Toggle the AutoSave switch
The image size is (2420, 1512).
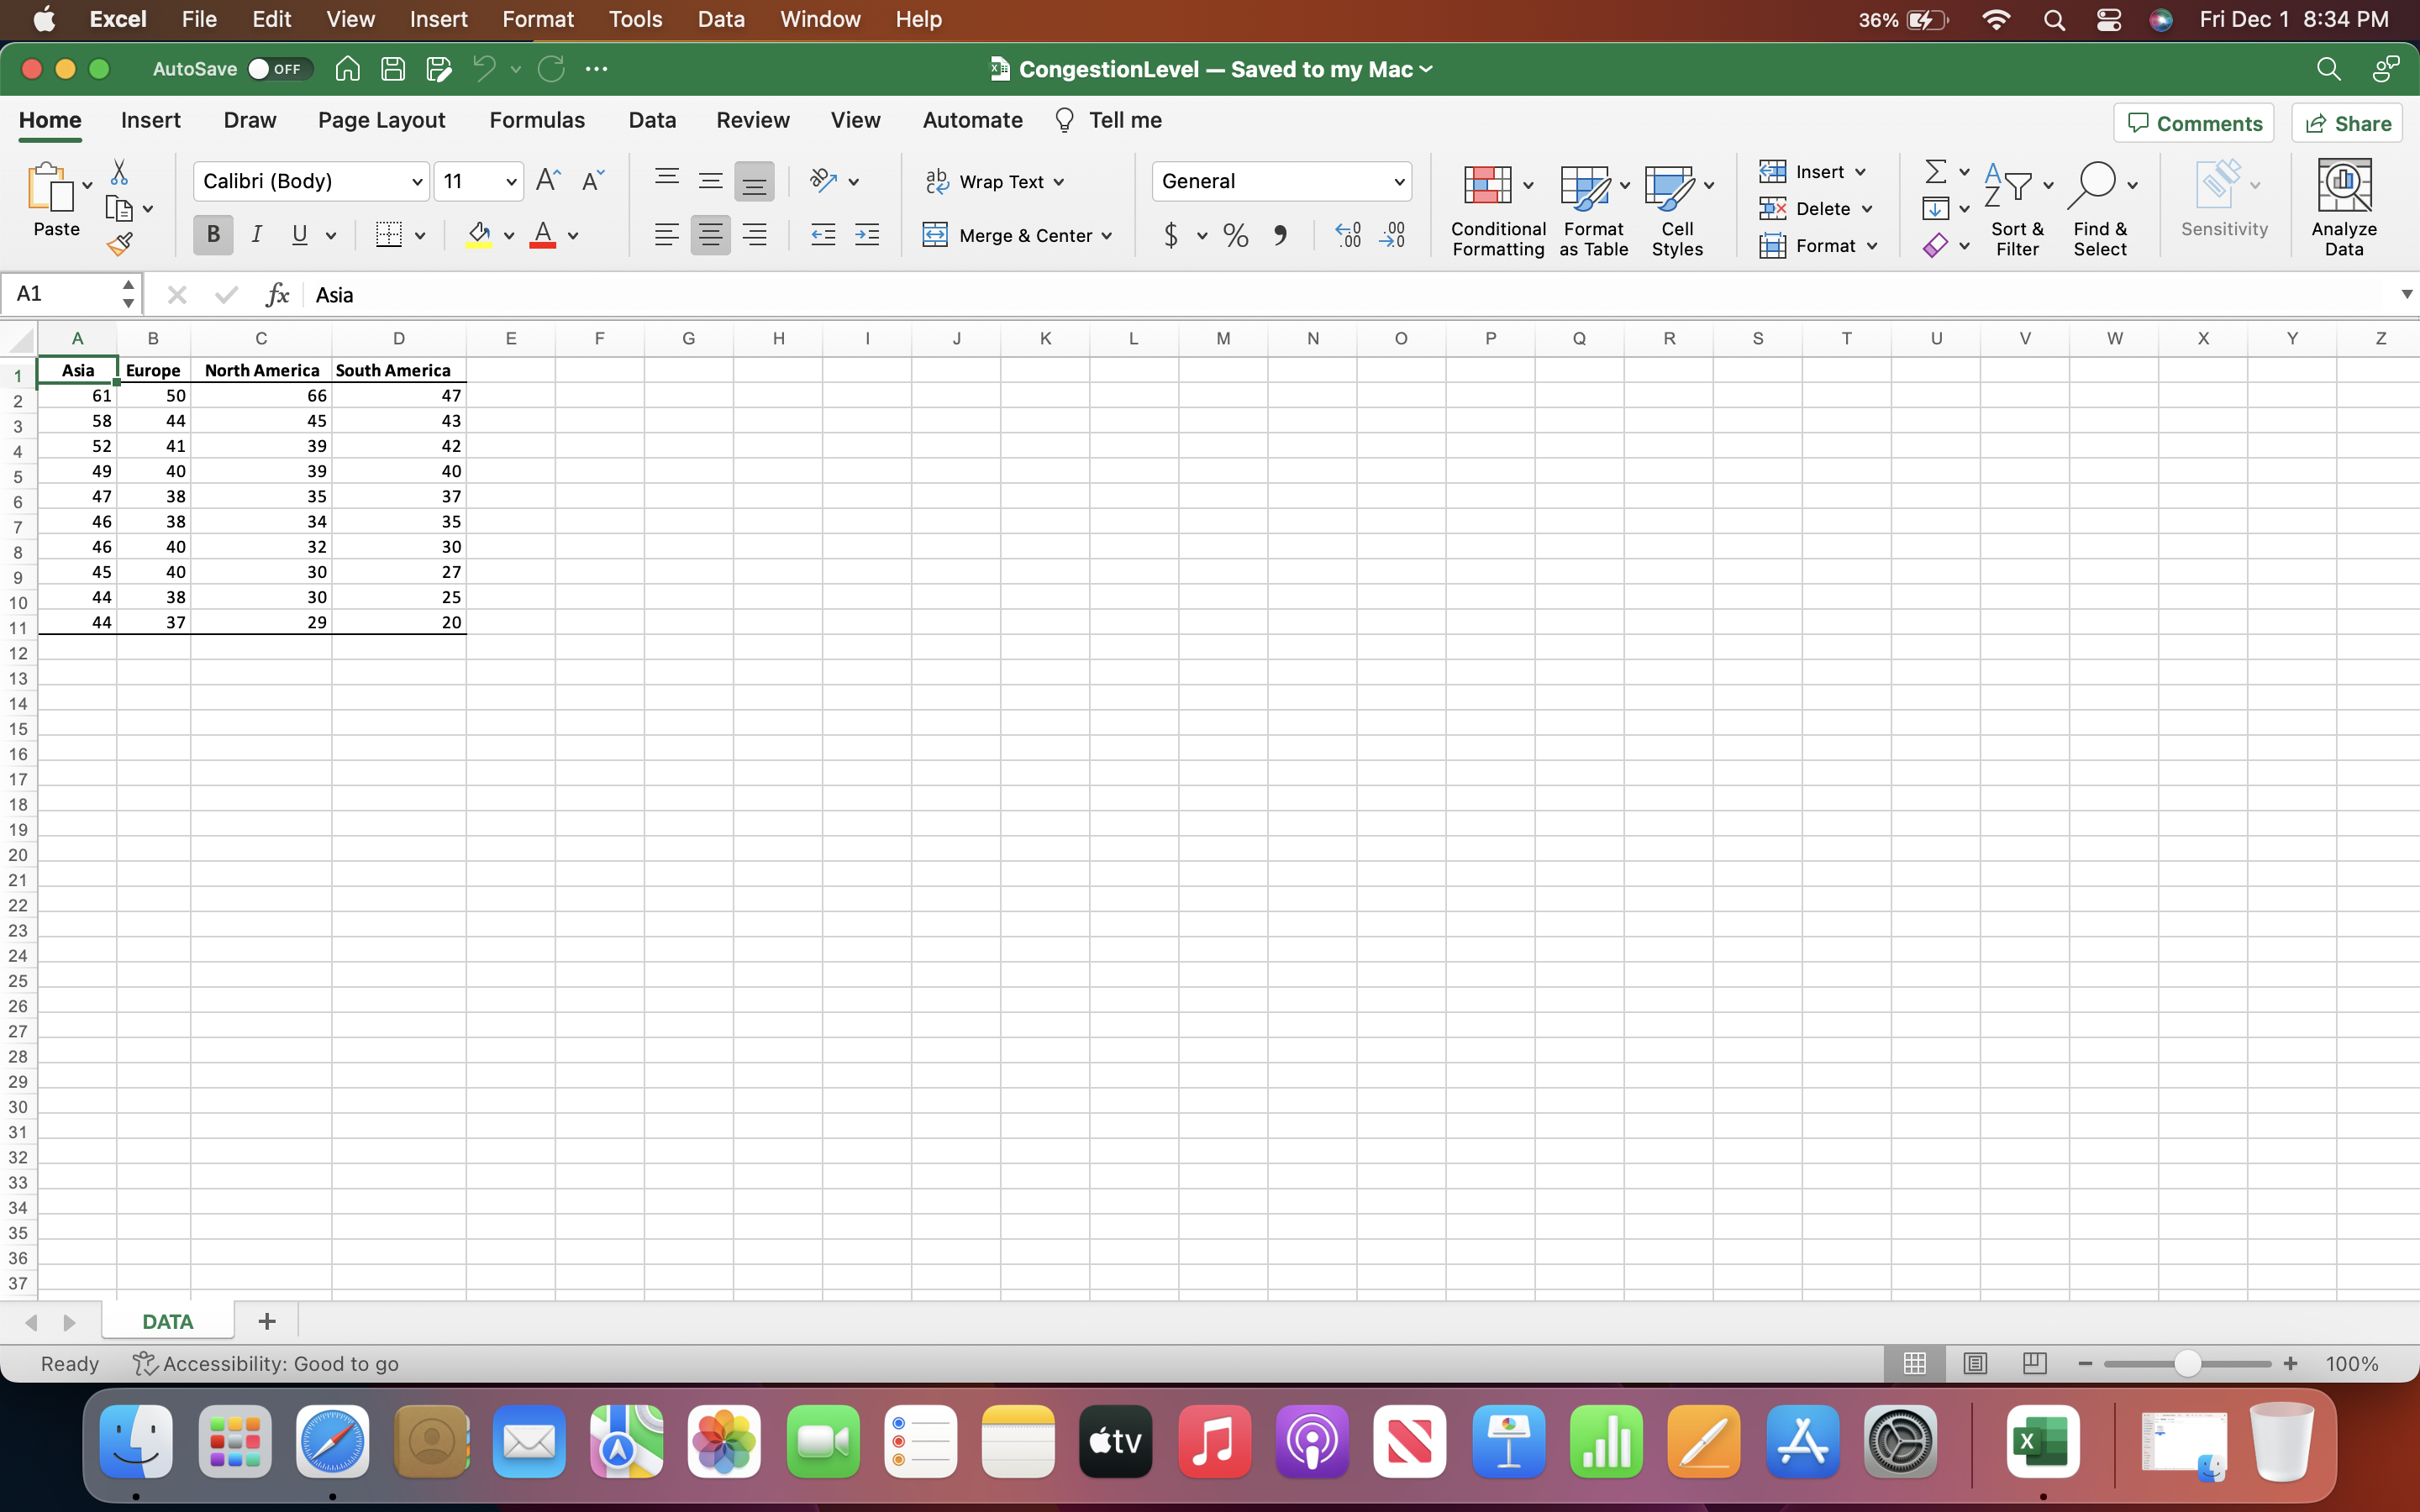(x=279, y=69)
